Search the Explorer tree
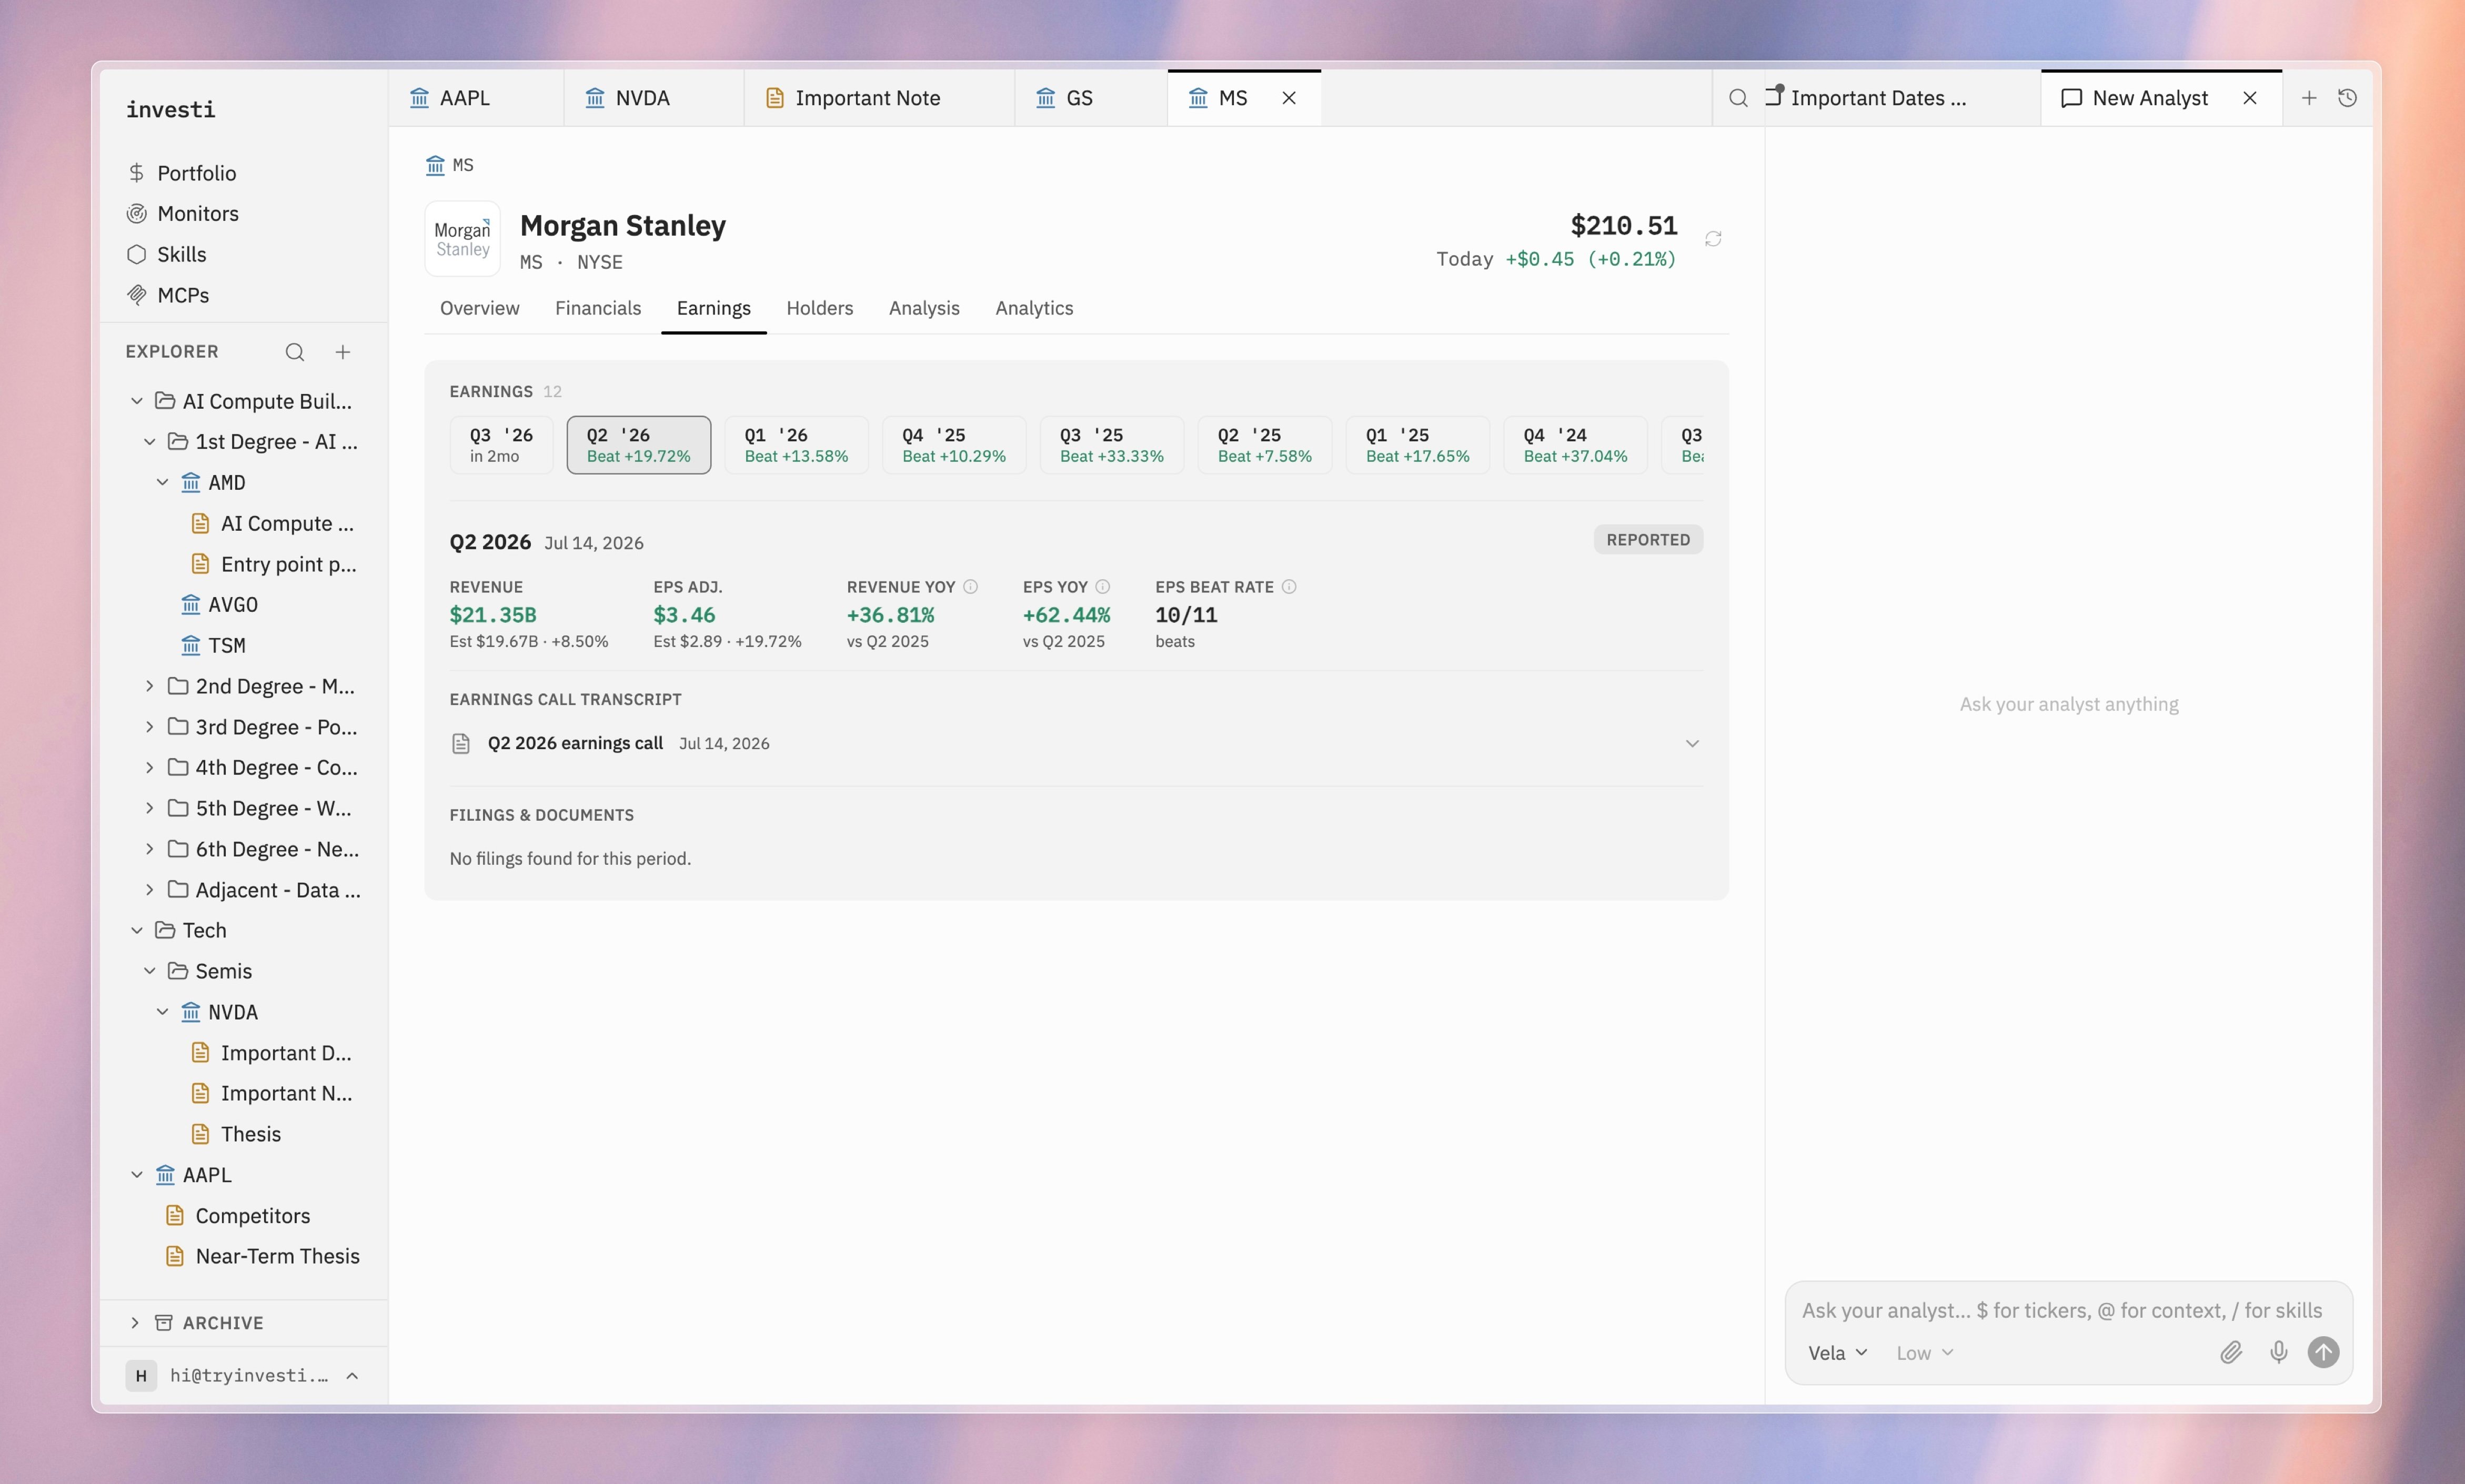The width and height of the screenshot is (2465, 1484). (x=294, y=352)
